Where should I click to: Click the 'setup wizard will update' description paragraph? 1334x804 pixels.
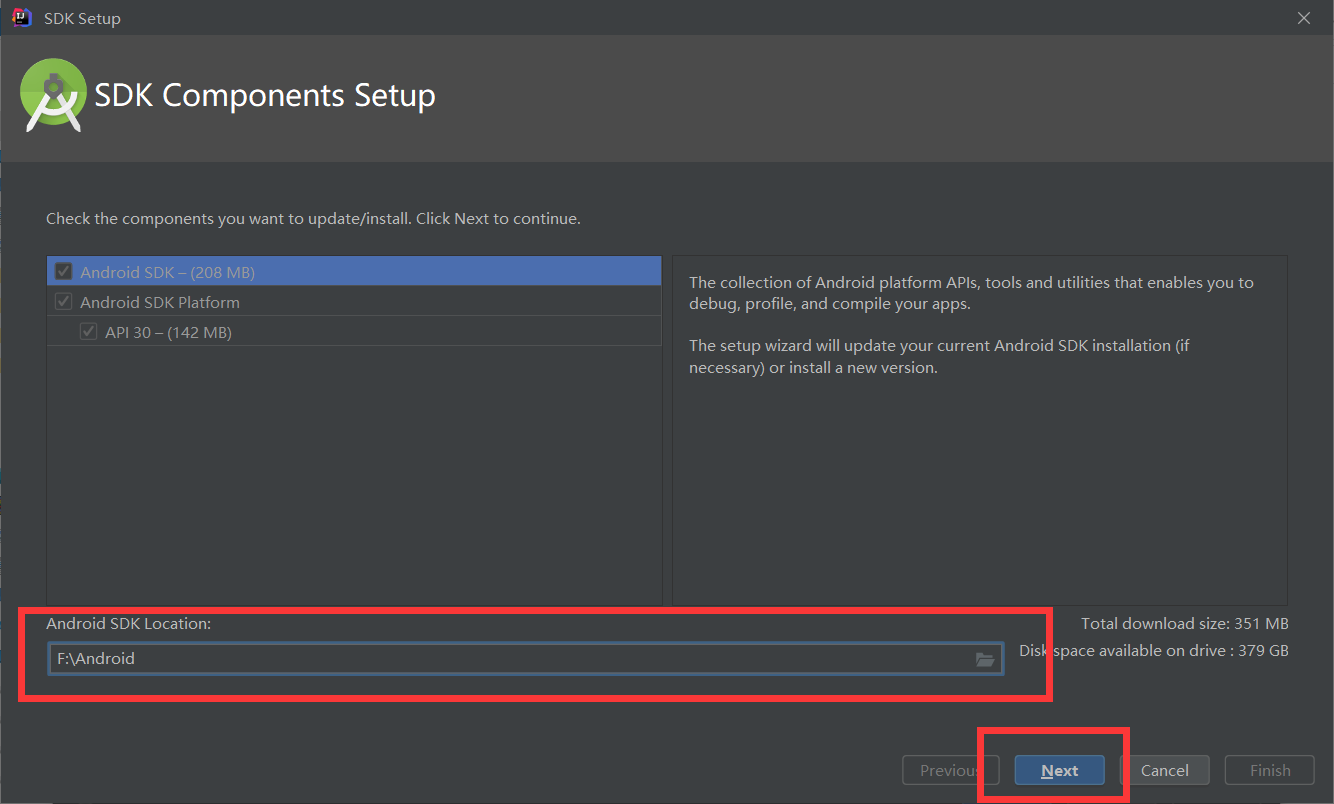pos(939,356)
